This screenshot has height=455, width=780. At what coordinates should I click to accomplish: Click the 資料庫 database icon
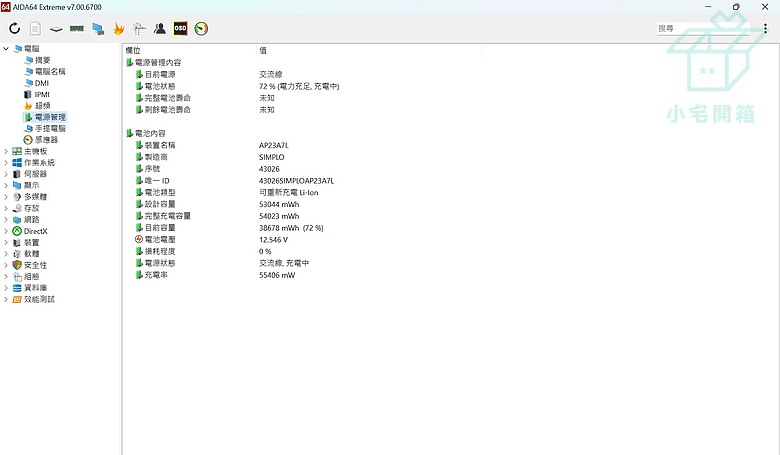pos(17,287)
